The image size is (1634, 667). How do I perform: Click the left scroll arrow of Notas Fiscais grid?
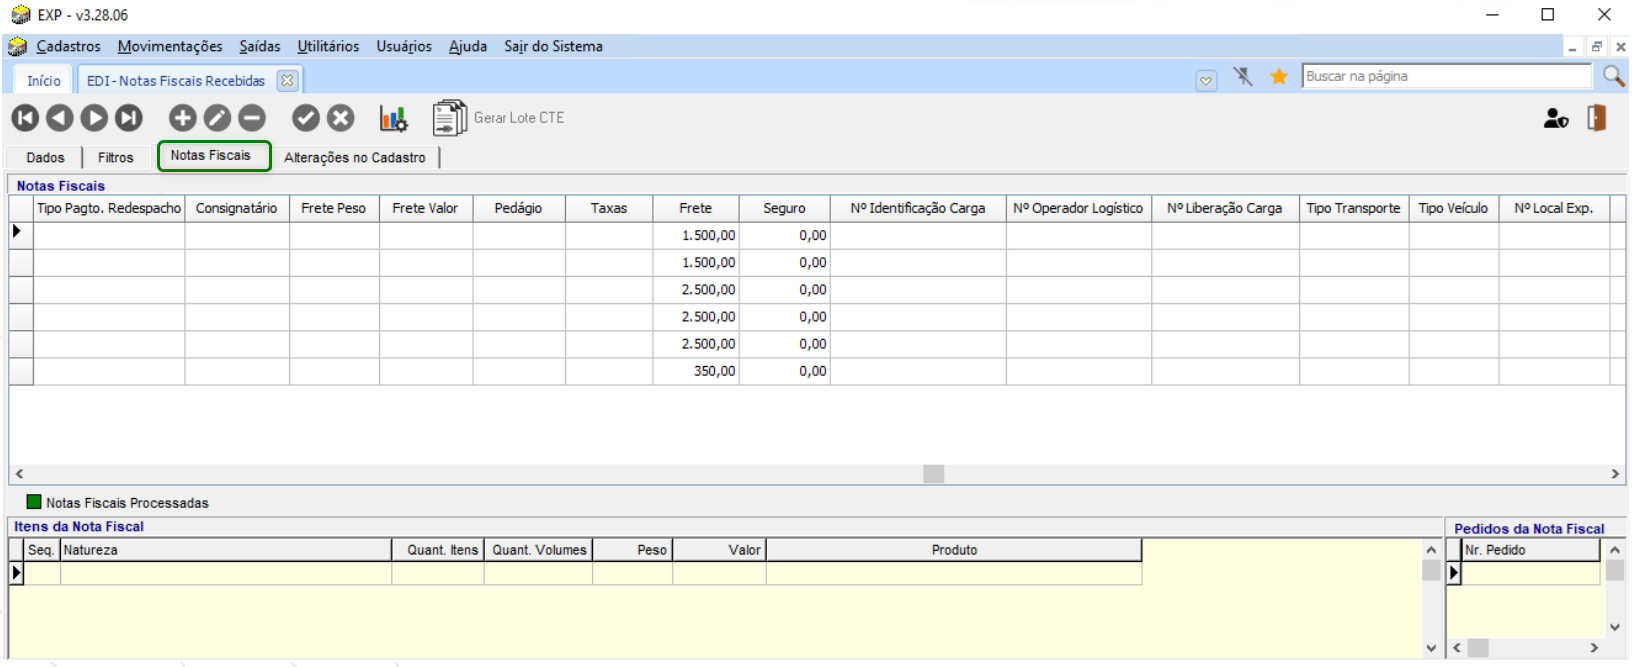click(x=19, y=474)
